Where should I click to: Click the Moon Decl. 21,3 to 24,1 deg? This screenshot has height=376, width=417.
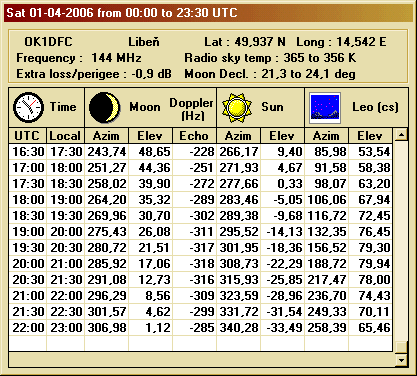270,74
